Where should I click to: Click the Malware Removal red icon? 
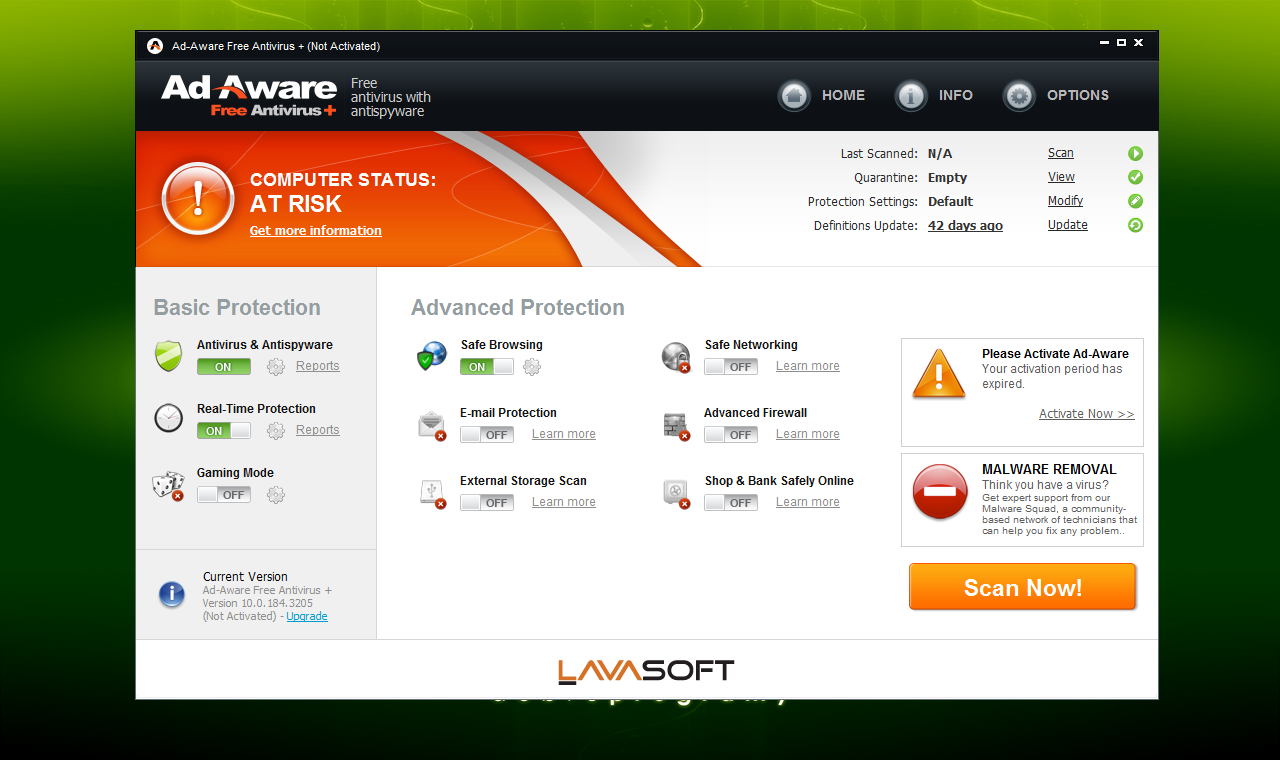(x=940, y=492)
